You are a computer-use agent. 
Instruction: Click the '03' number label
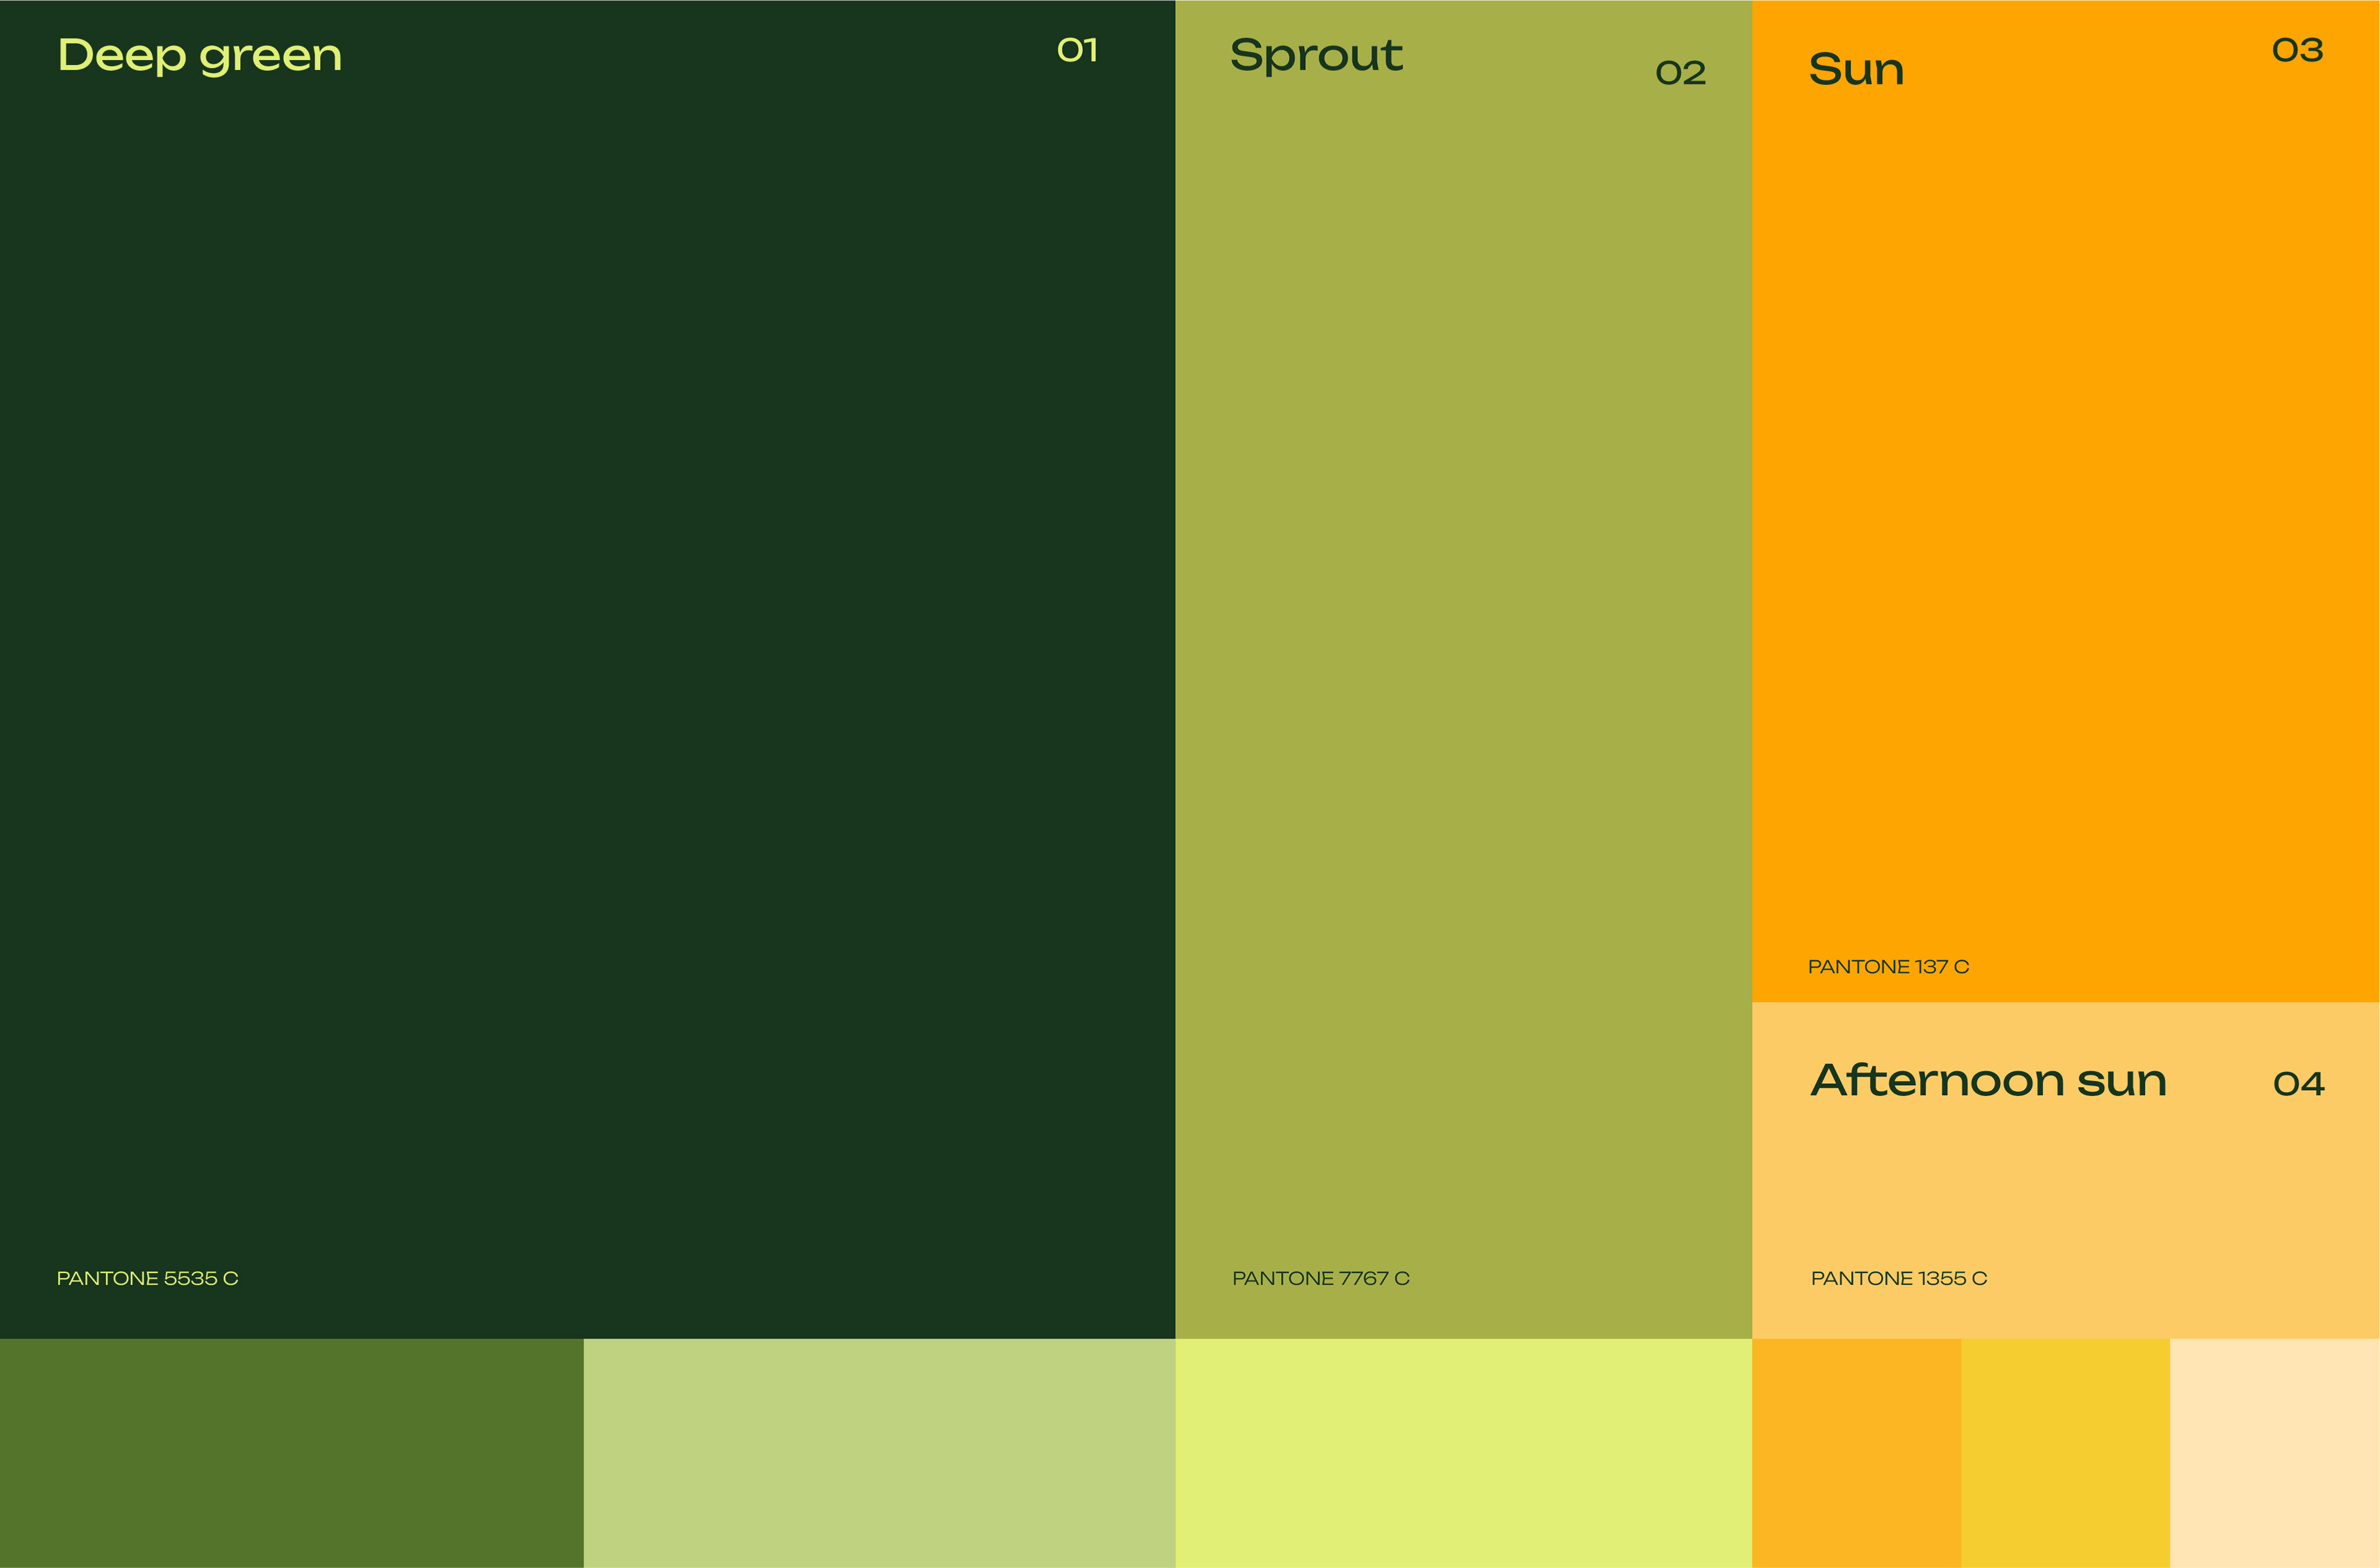(x=2297, y=50)
